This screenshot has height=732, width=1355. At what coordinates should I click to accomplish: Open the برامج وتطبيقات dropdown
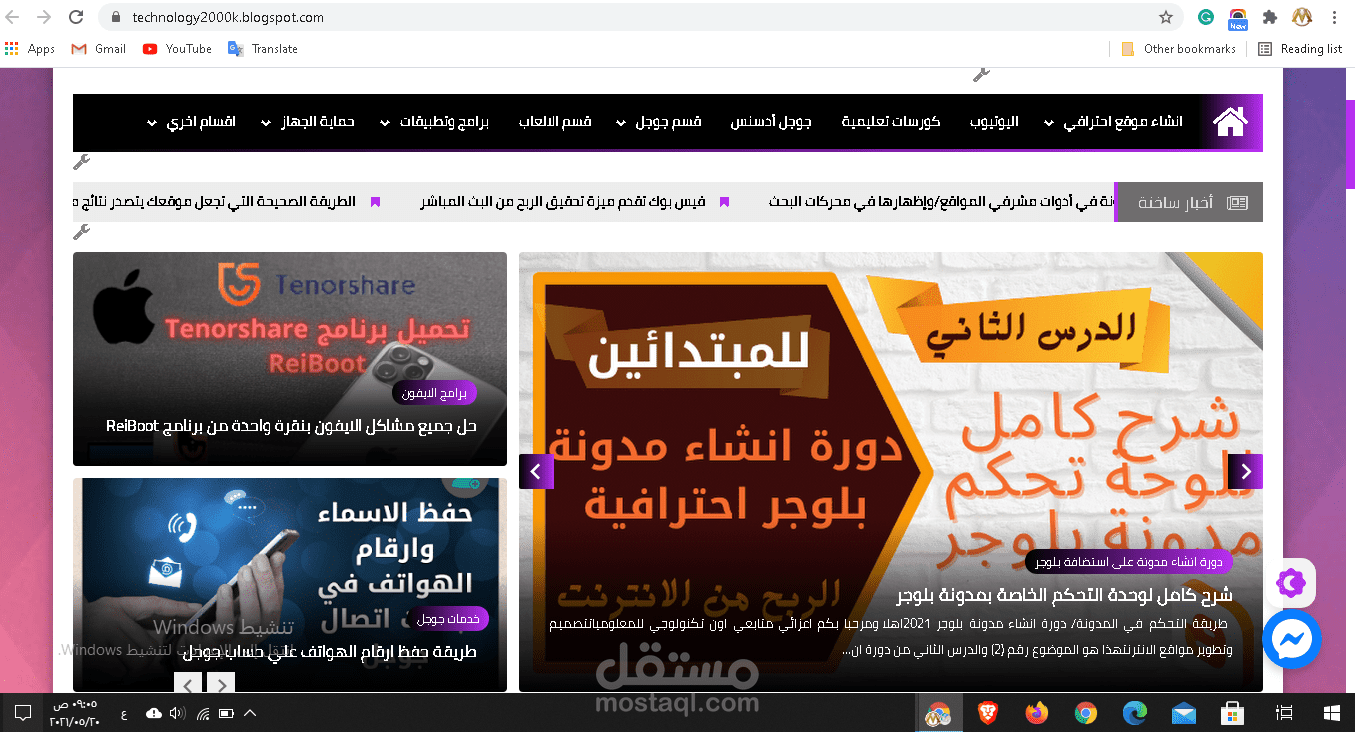pyautogui.click(x=437, y=122)
